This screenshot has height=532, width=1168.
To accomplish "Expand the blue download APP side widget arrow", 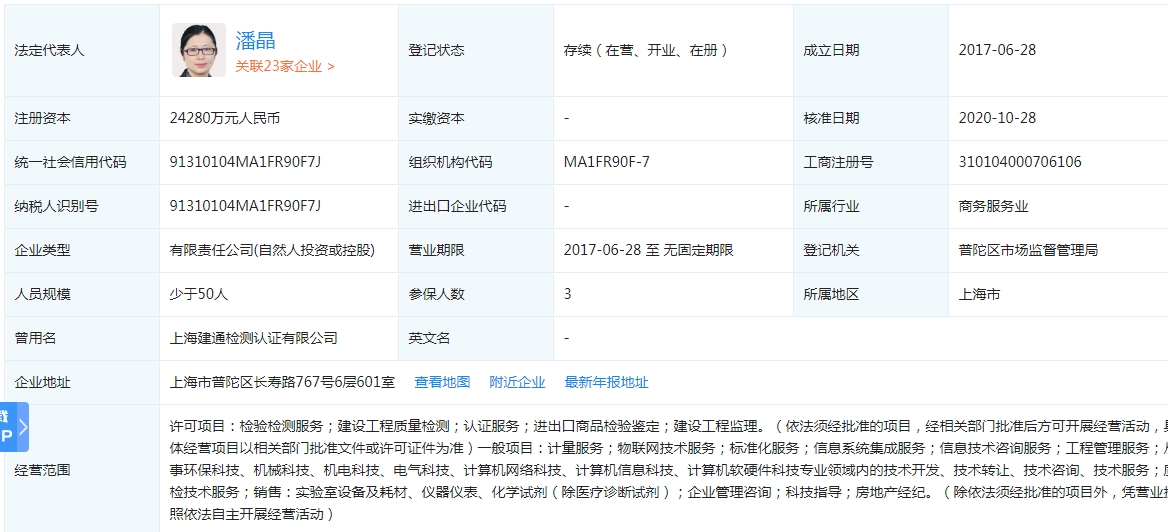I will coord(22,427).
